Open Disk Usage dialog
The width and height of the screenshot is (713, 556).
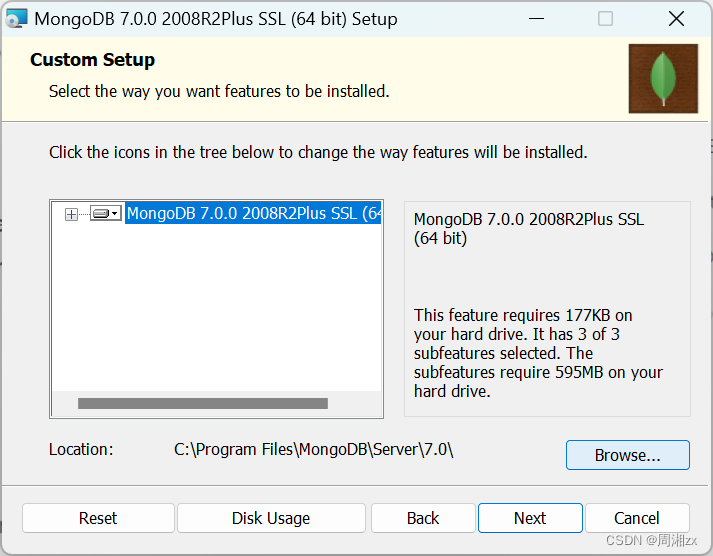click(x=271, y=518)
